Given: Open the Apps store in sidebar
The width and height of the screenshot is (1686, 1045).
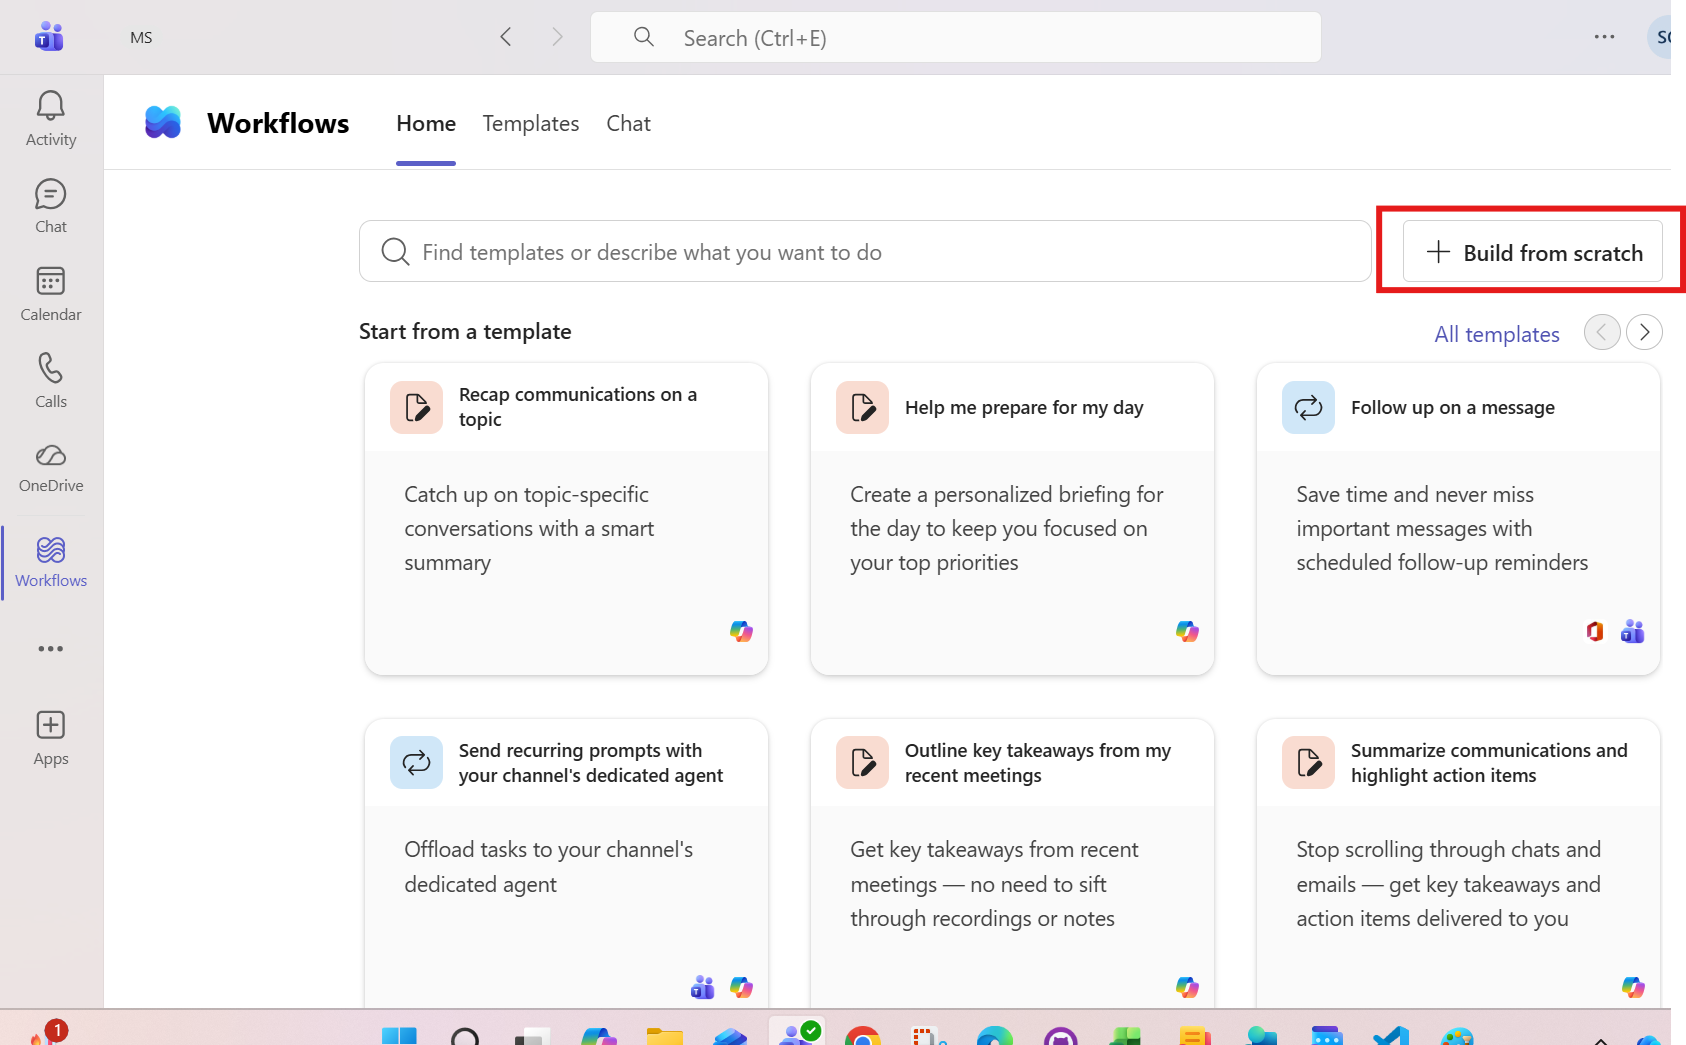Looking at the screenshot, I should (x=51, y=738).
